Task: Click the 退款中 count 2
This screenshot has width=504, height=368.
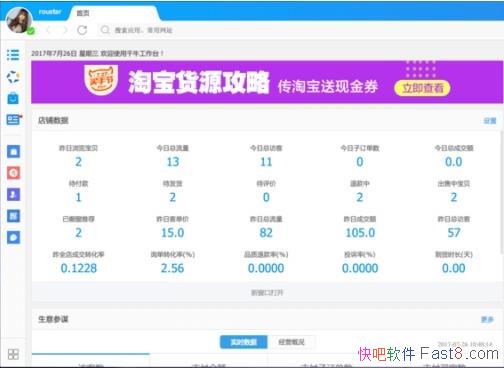Action: coord(360,197)
